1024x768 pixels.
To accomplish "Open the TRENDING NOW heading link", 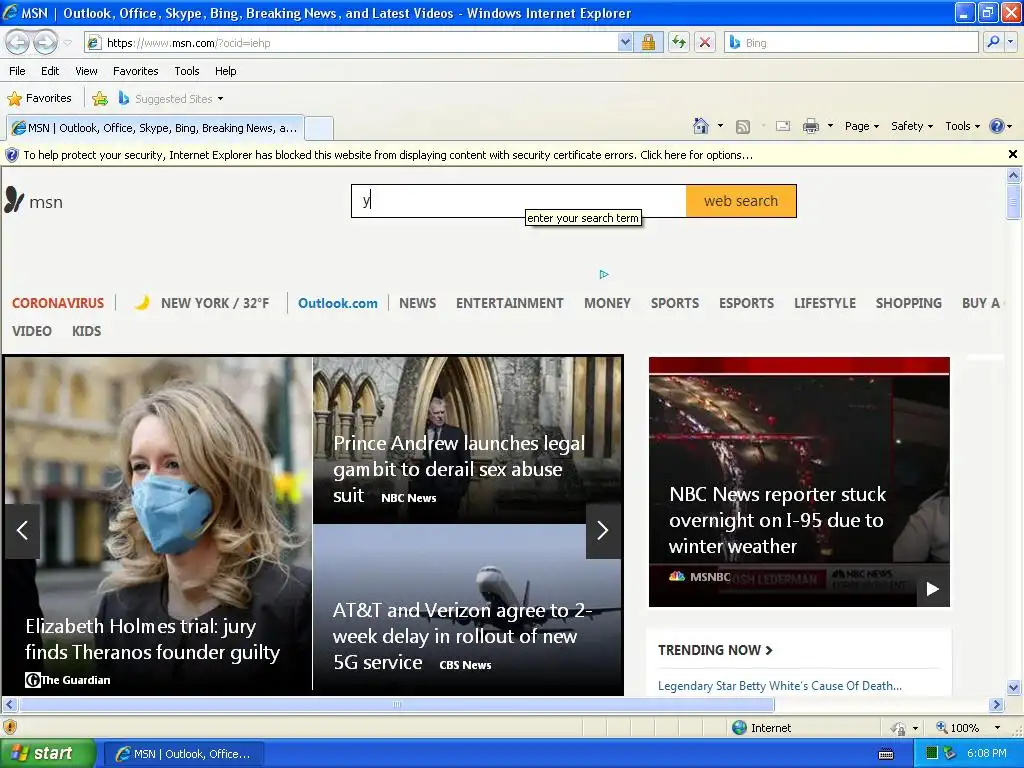I will 715,650.
